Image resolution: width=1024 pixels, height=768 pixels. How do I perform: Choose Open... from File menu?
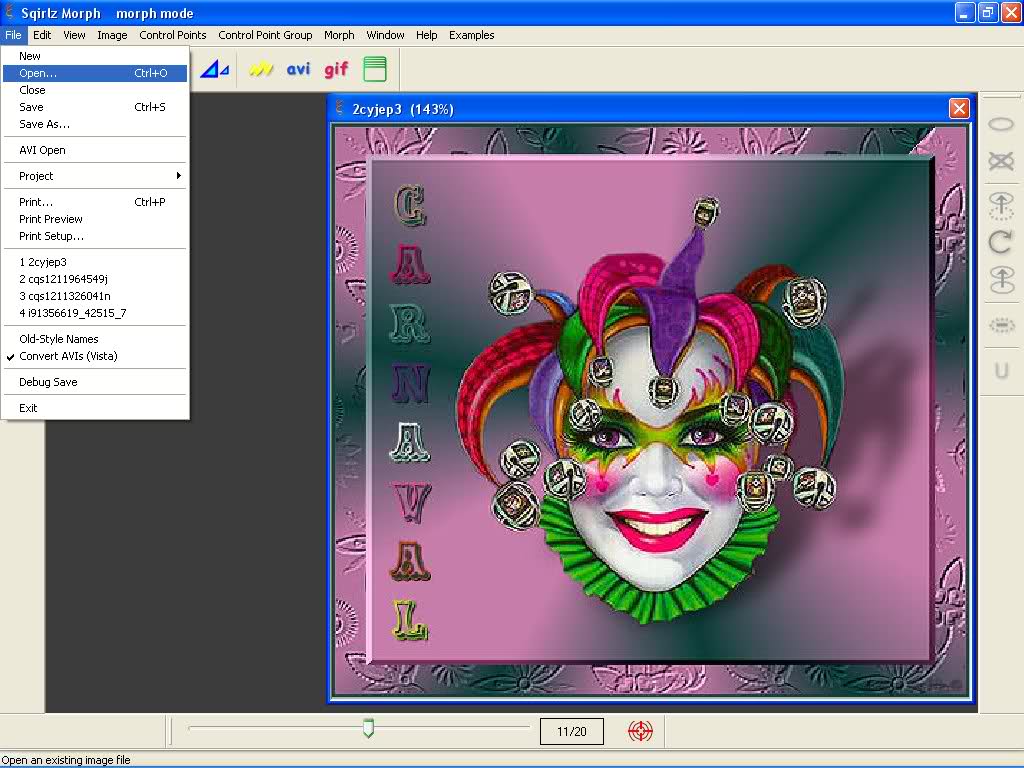click(x=95, y=73)
